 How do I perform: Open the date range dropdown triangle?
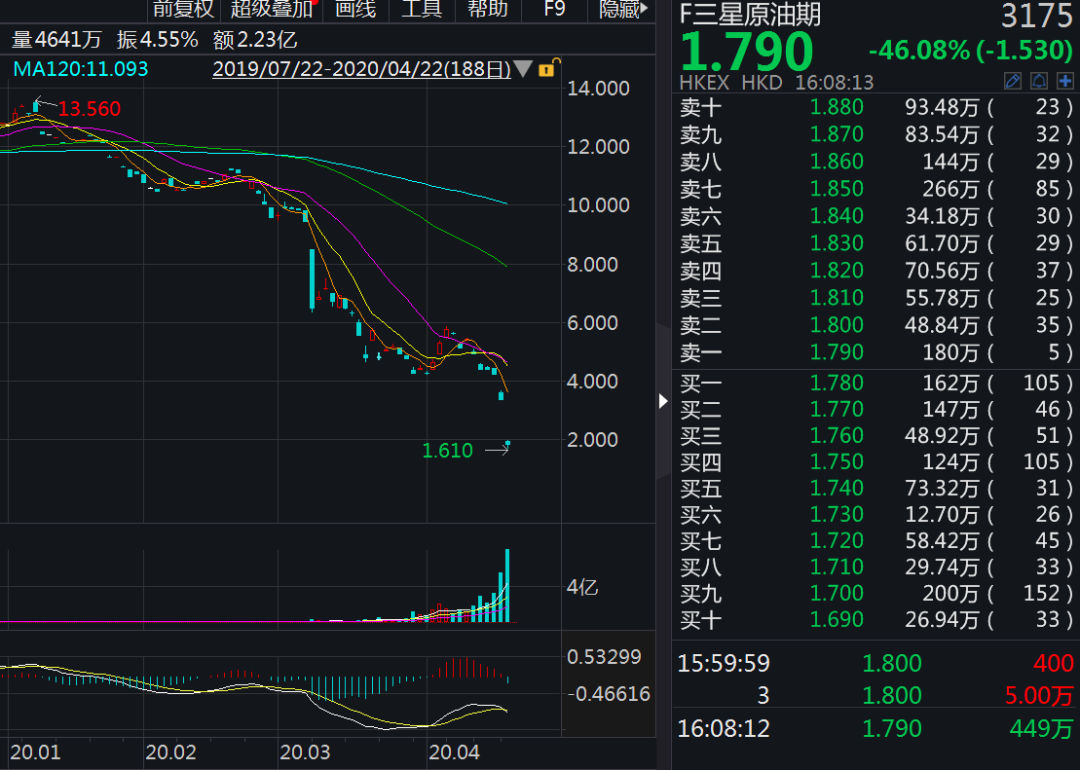(x=523, y=69)
